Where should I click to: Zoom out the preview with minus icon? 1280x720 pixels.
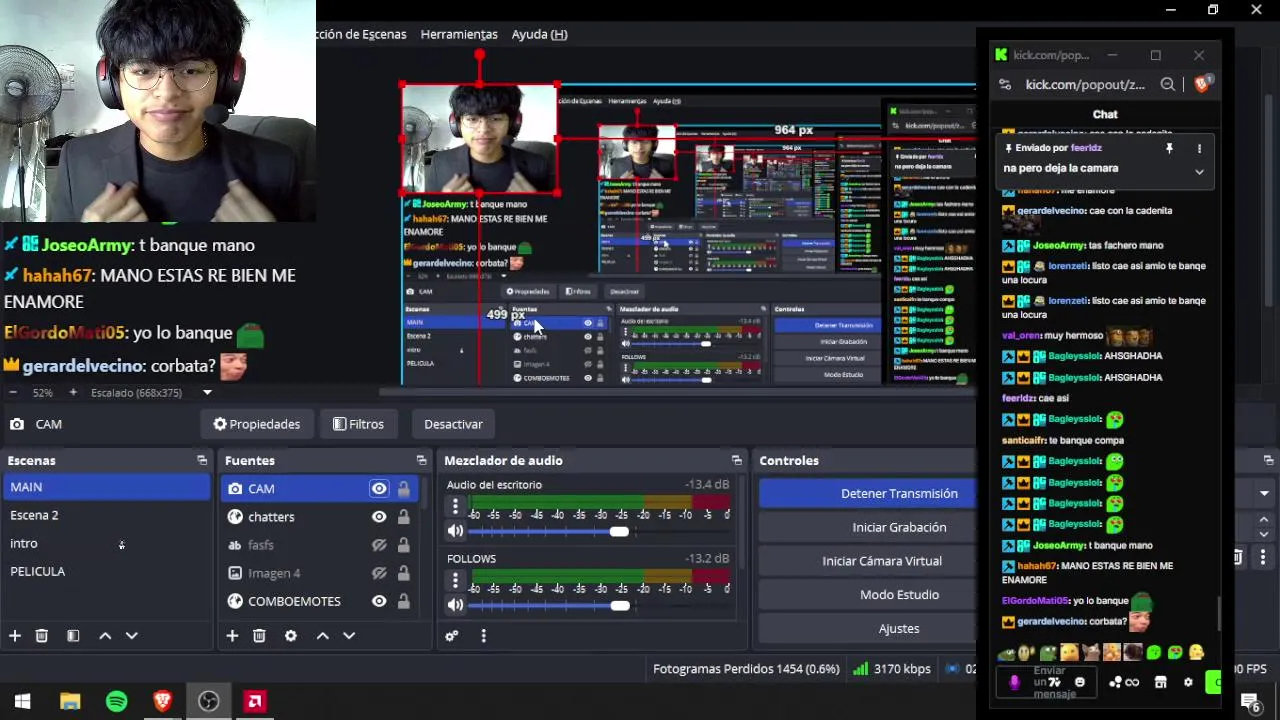[x=15, y=393]
